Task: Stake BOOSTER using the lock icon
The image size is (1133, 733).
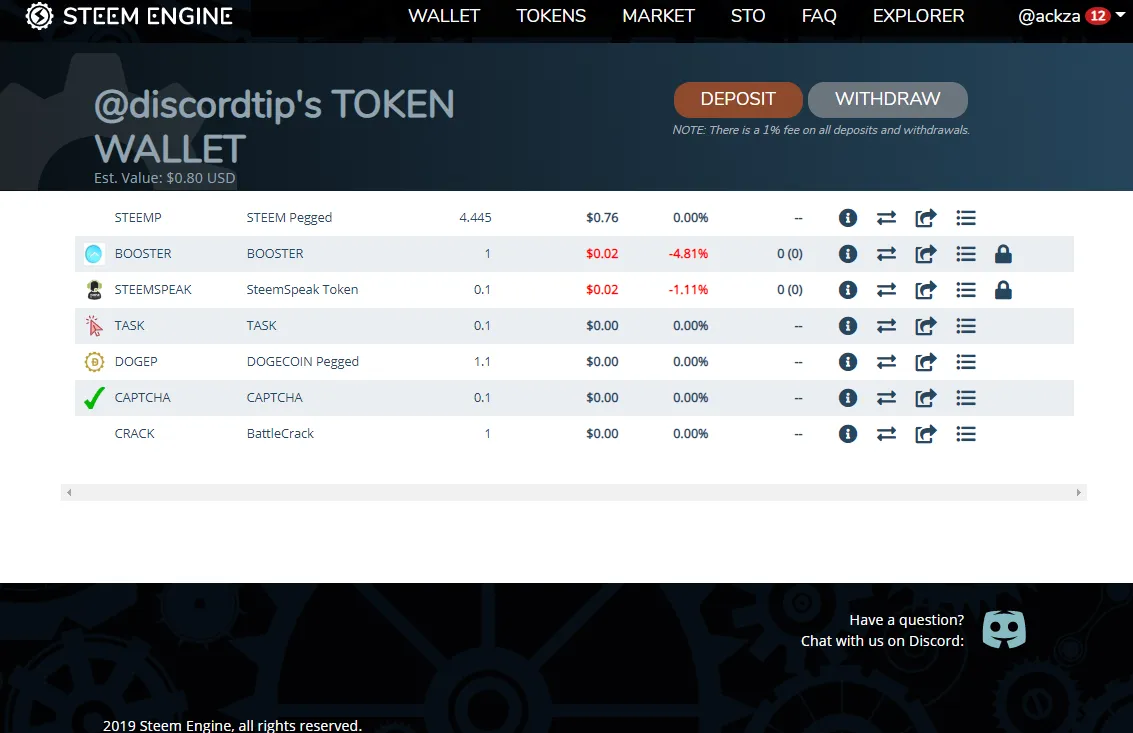Action: (x=1003, y=254)
